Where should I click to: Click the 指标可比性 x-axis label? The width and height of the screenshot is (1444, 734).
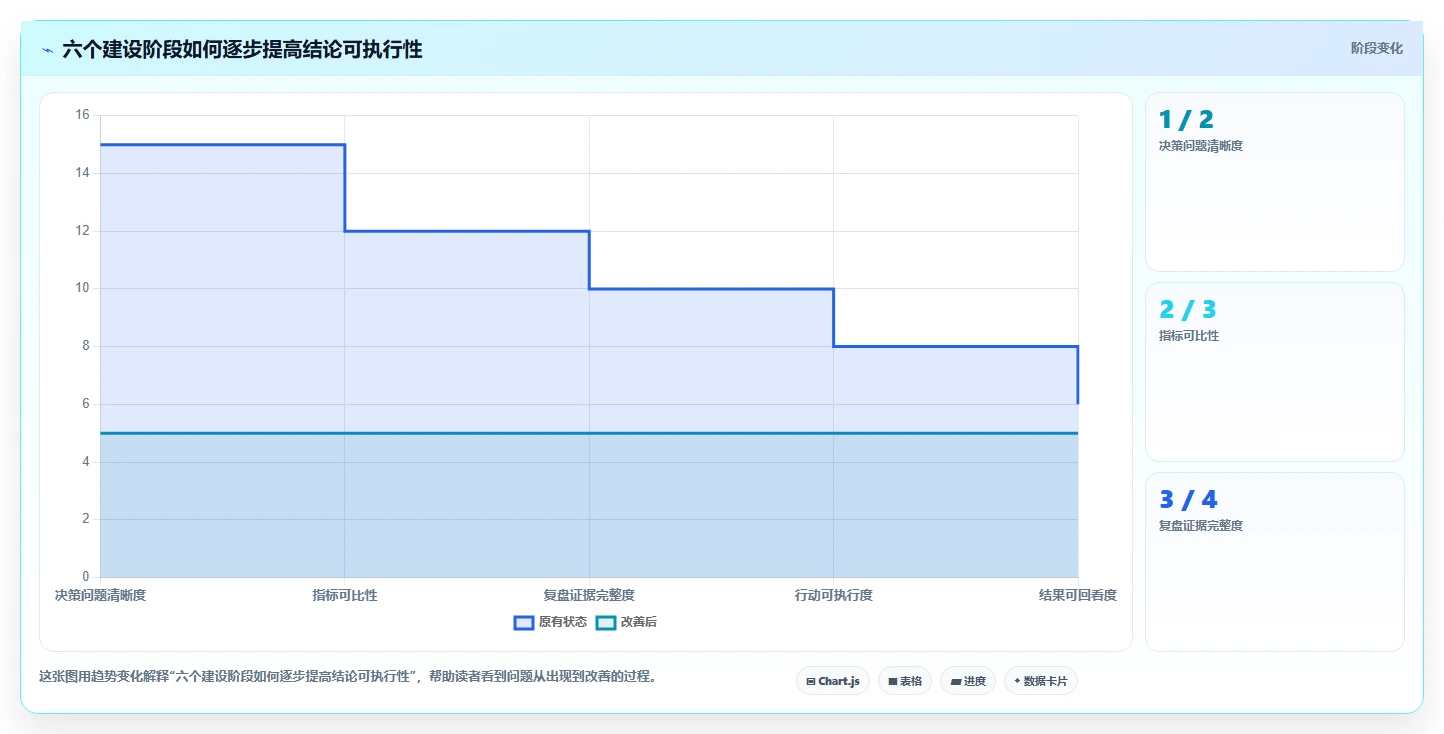pos(345,595)
